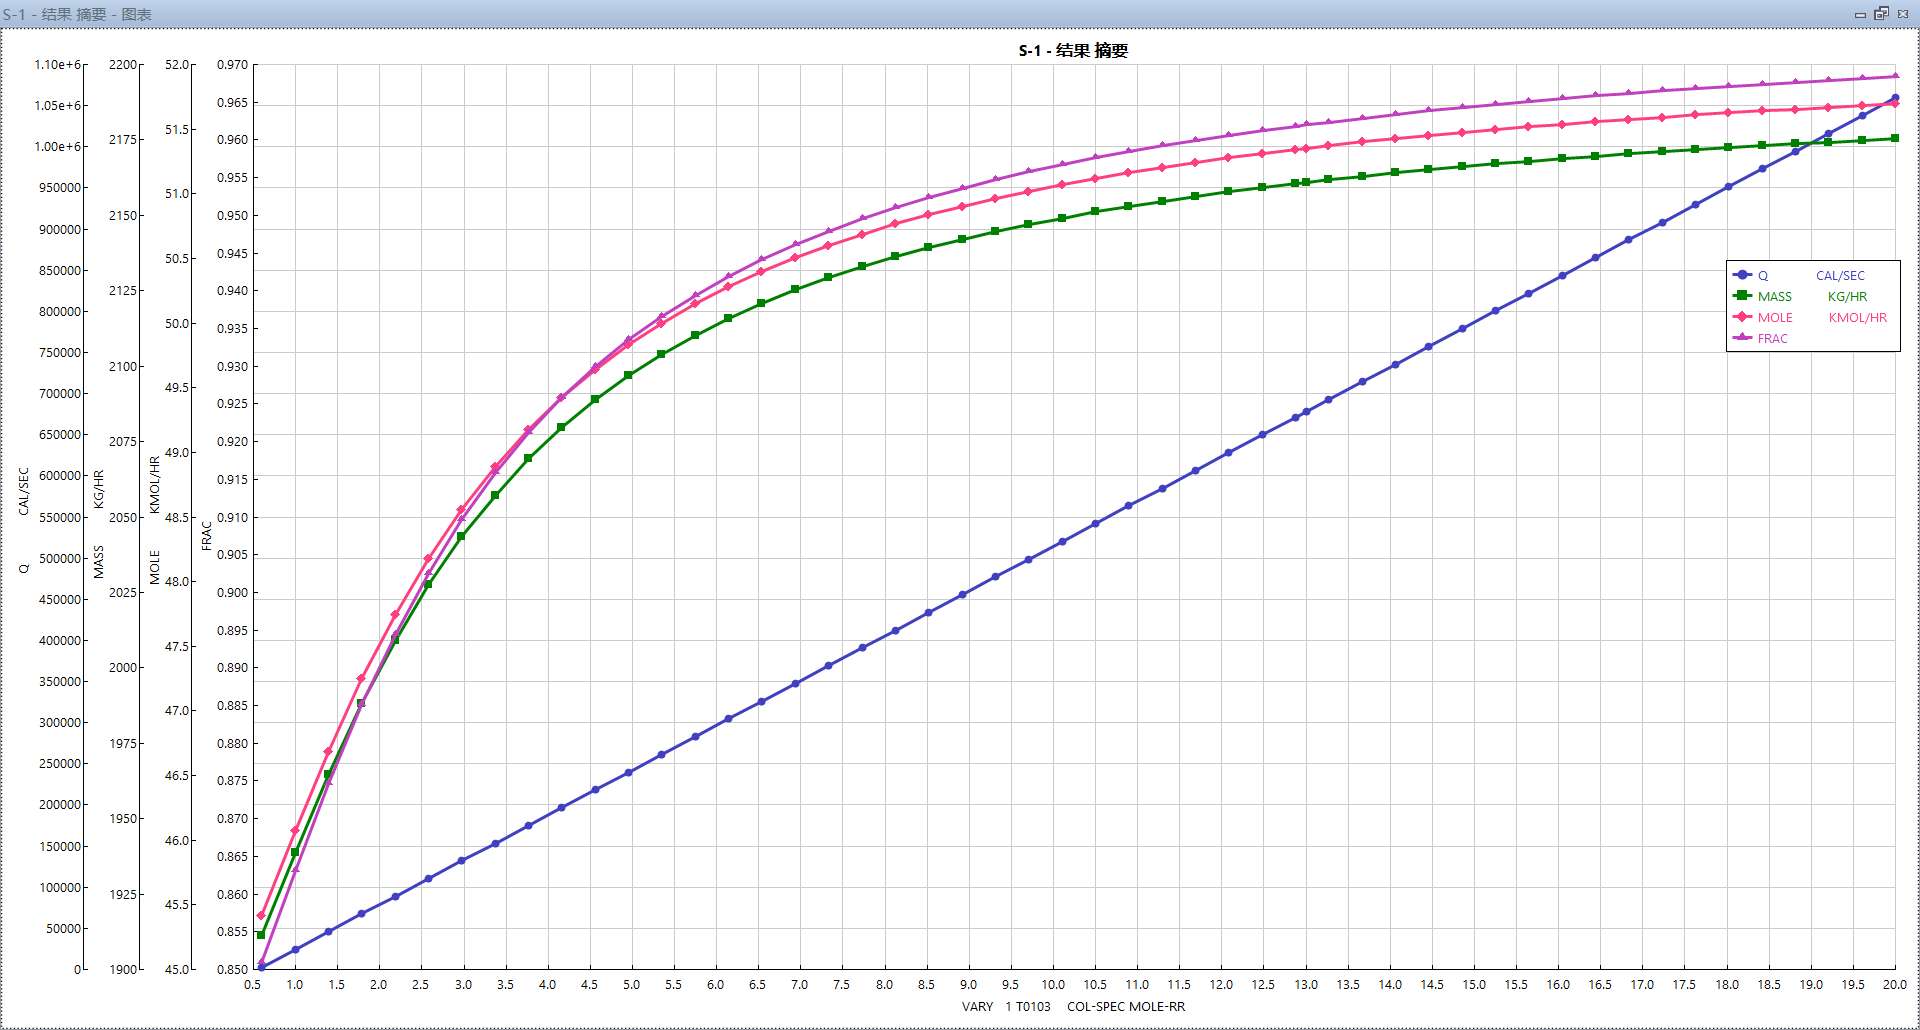Select legend unit 'CAL/SEC'
Viewport: 1920px width, 1030px height.
[x=1840, y=276]
